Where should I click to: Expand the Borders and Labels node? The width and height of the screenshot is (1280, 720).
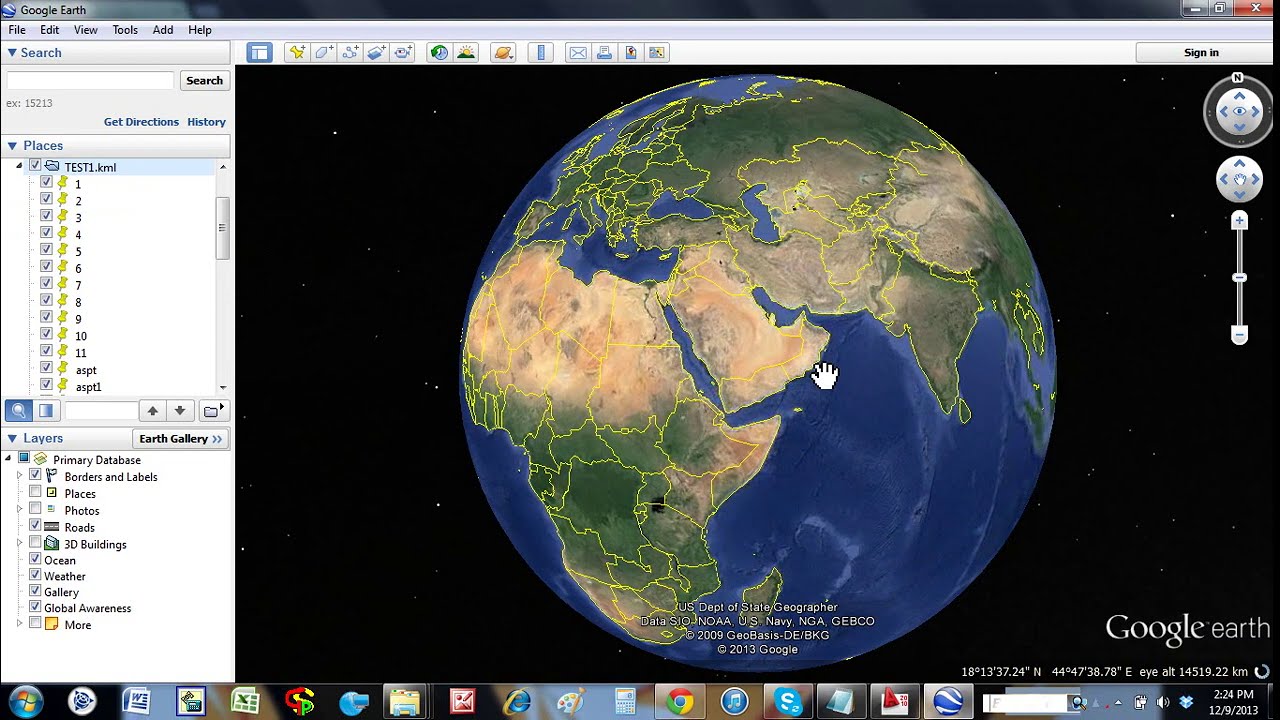click(x=19, y=477)
